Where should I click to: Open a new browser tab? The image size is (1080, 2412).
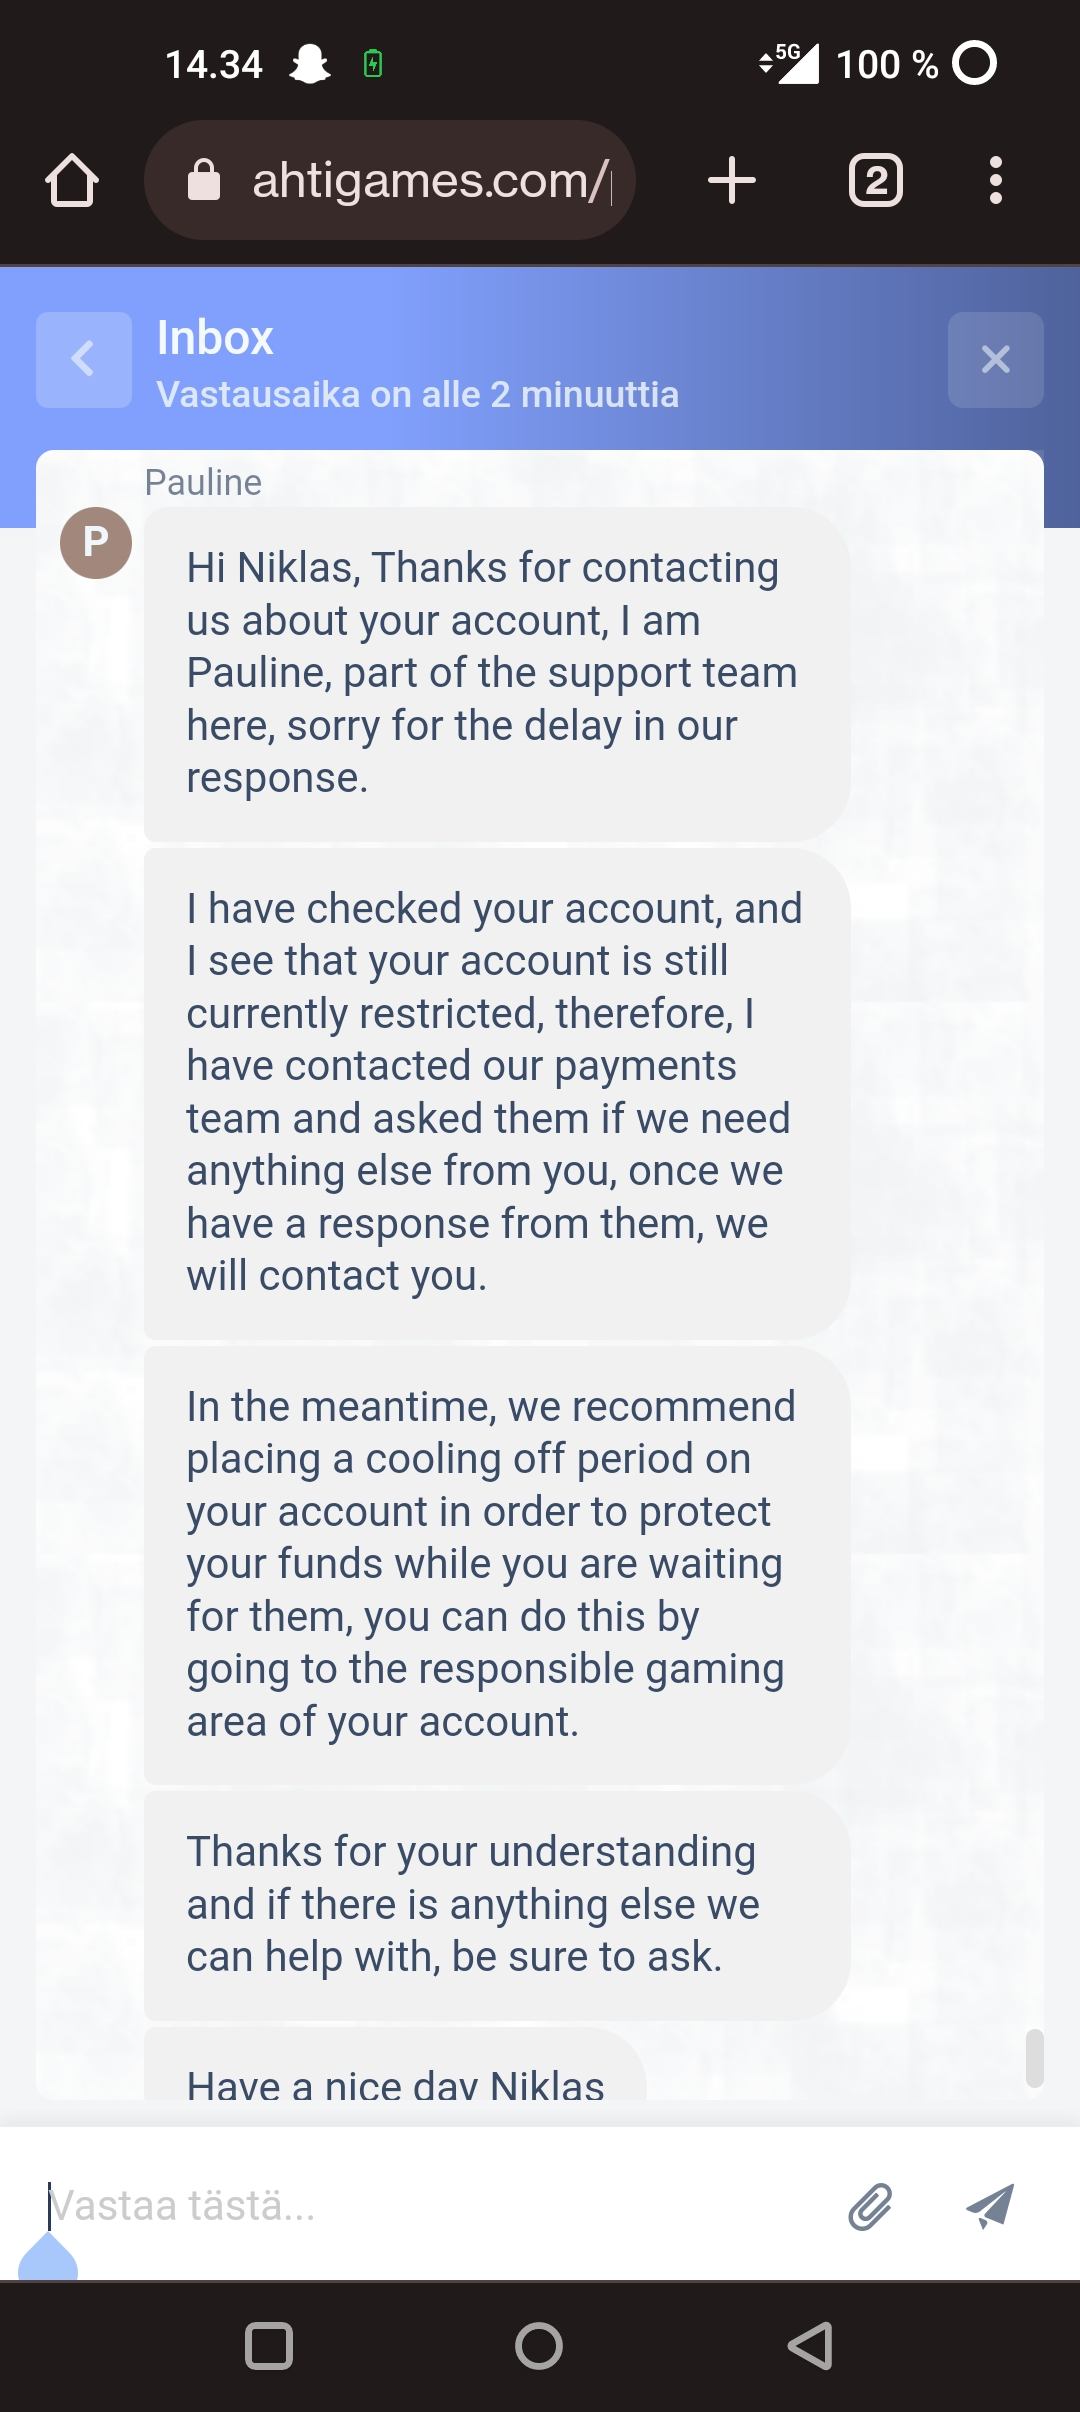pos(731,181)
